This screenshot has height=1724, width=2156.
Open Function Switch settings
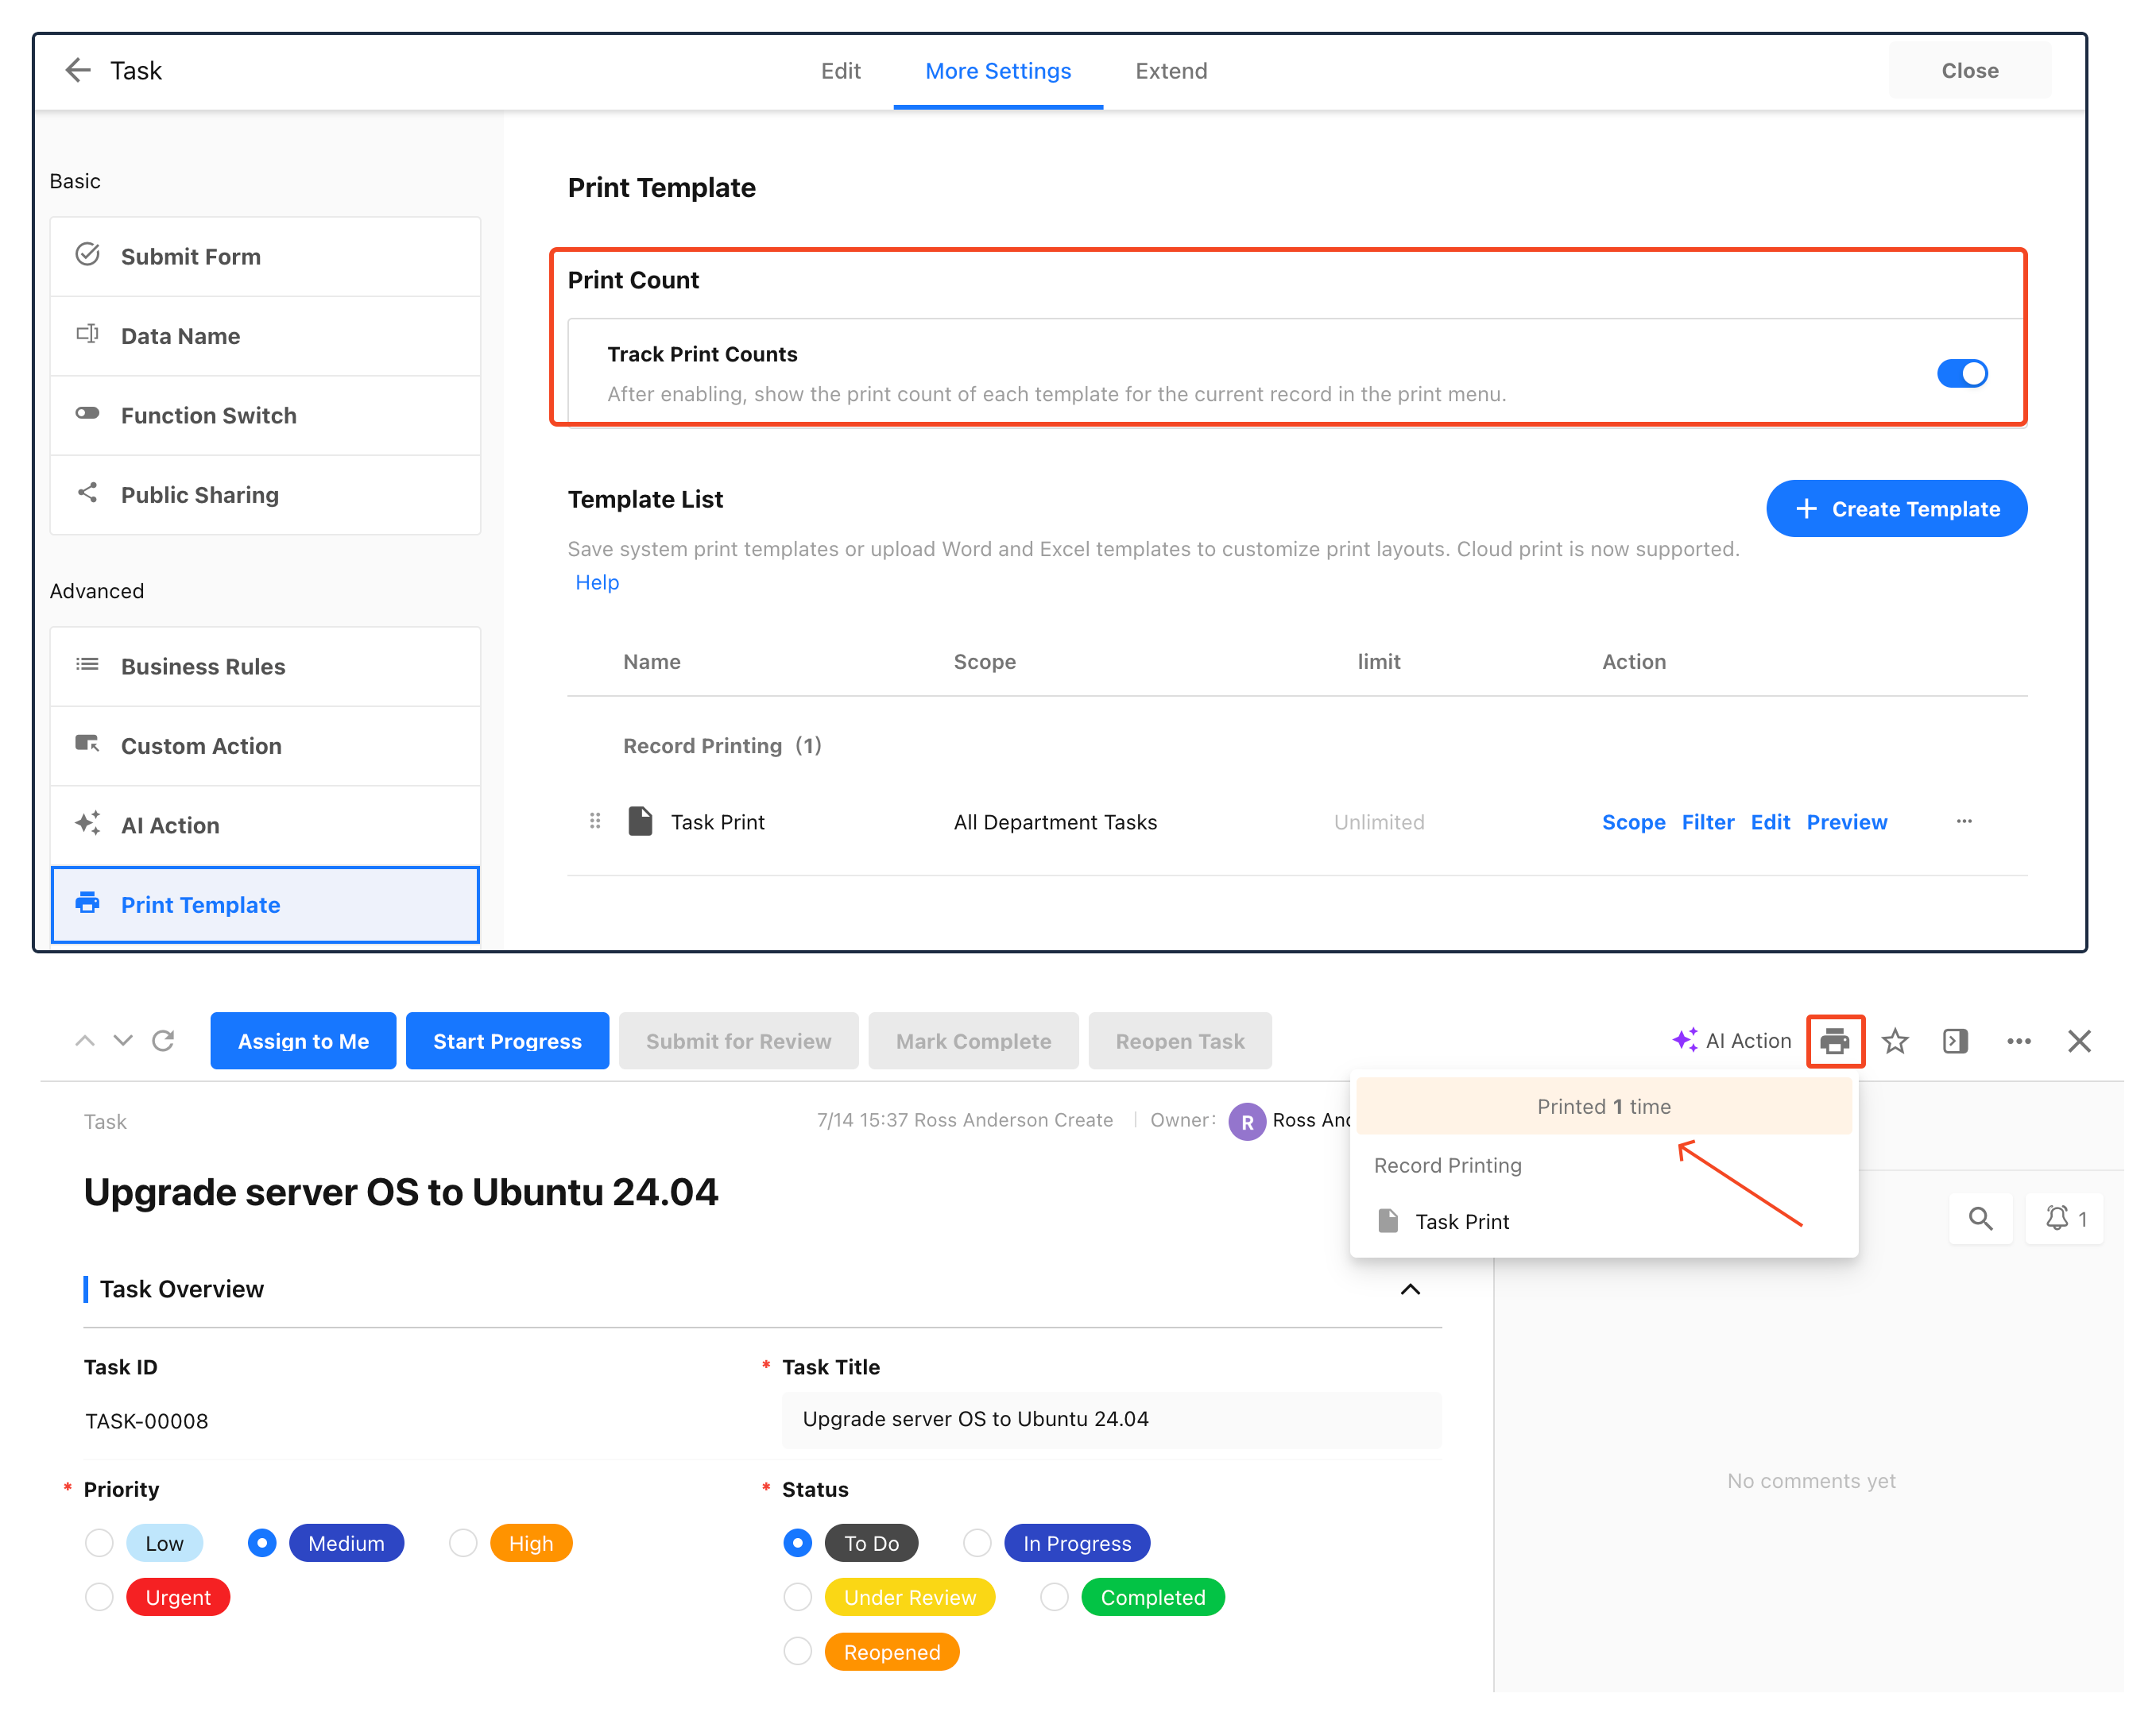point(265,415)
